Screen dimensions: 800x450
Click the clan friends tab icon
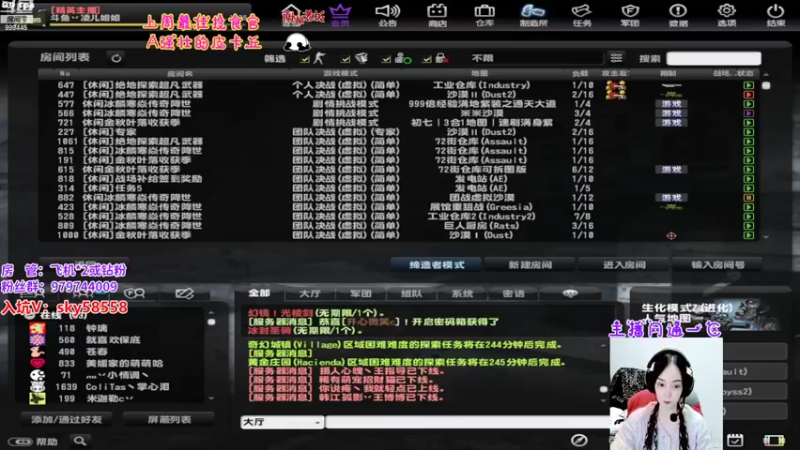point(135,293)
